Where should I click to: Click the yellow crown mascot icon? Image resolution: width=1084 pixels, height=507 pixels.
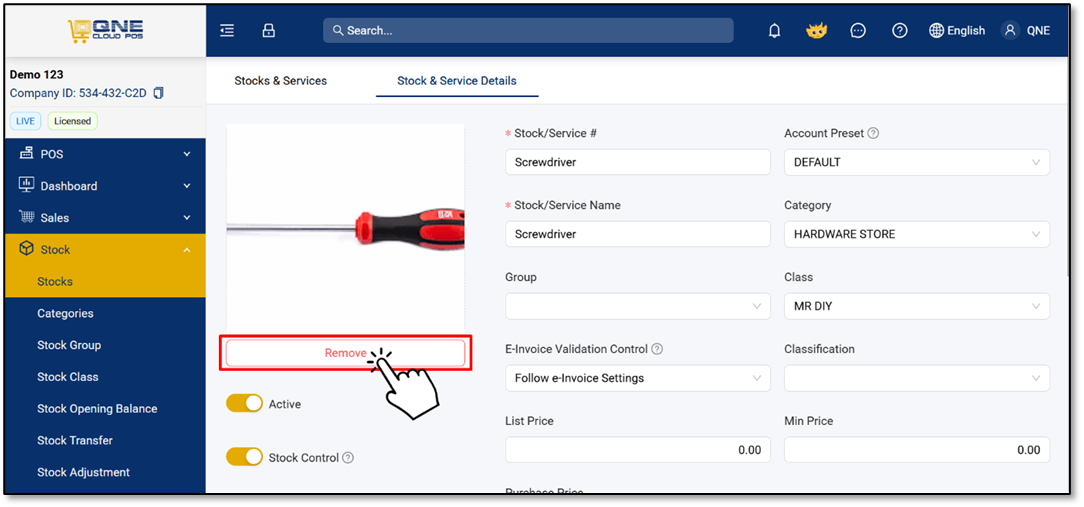tap(816, 30)
